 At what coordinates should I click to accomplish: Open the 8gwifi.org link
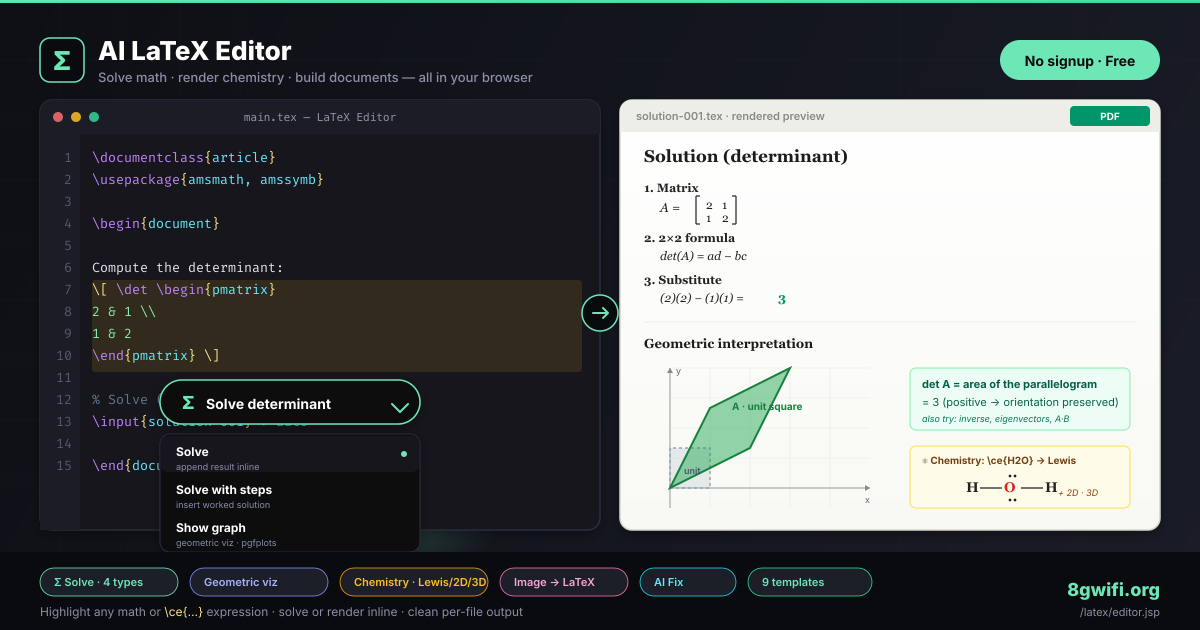coord(1113,590)
